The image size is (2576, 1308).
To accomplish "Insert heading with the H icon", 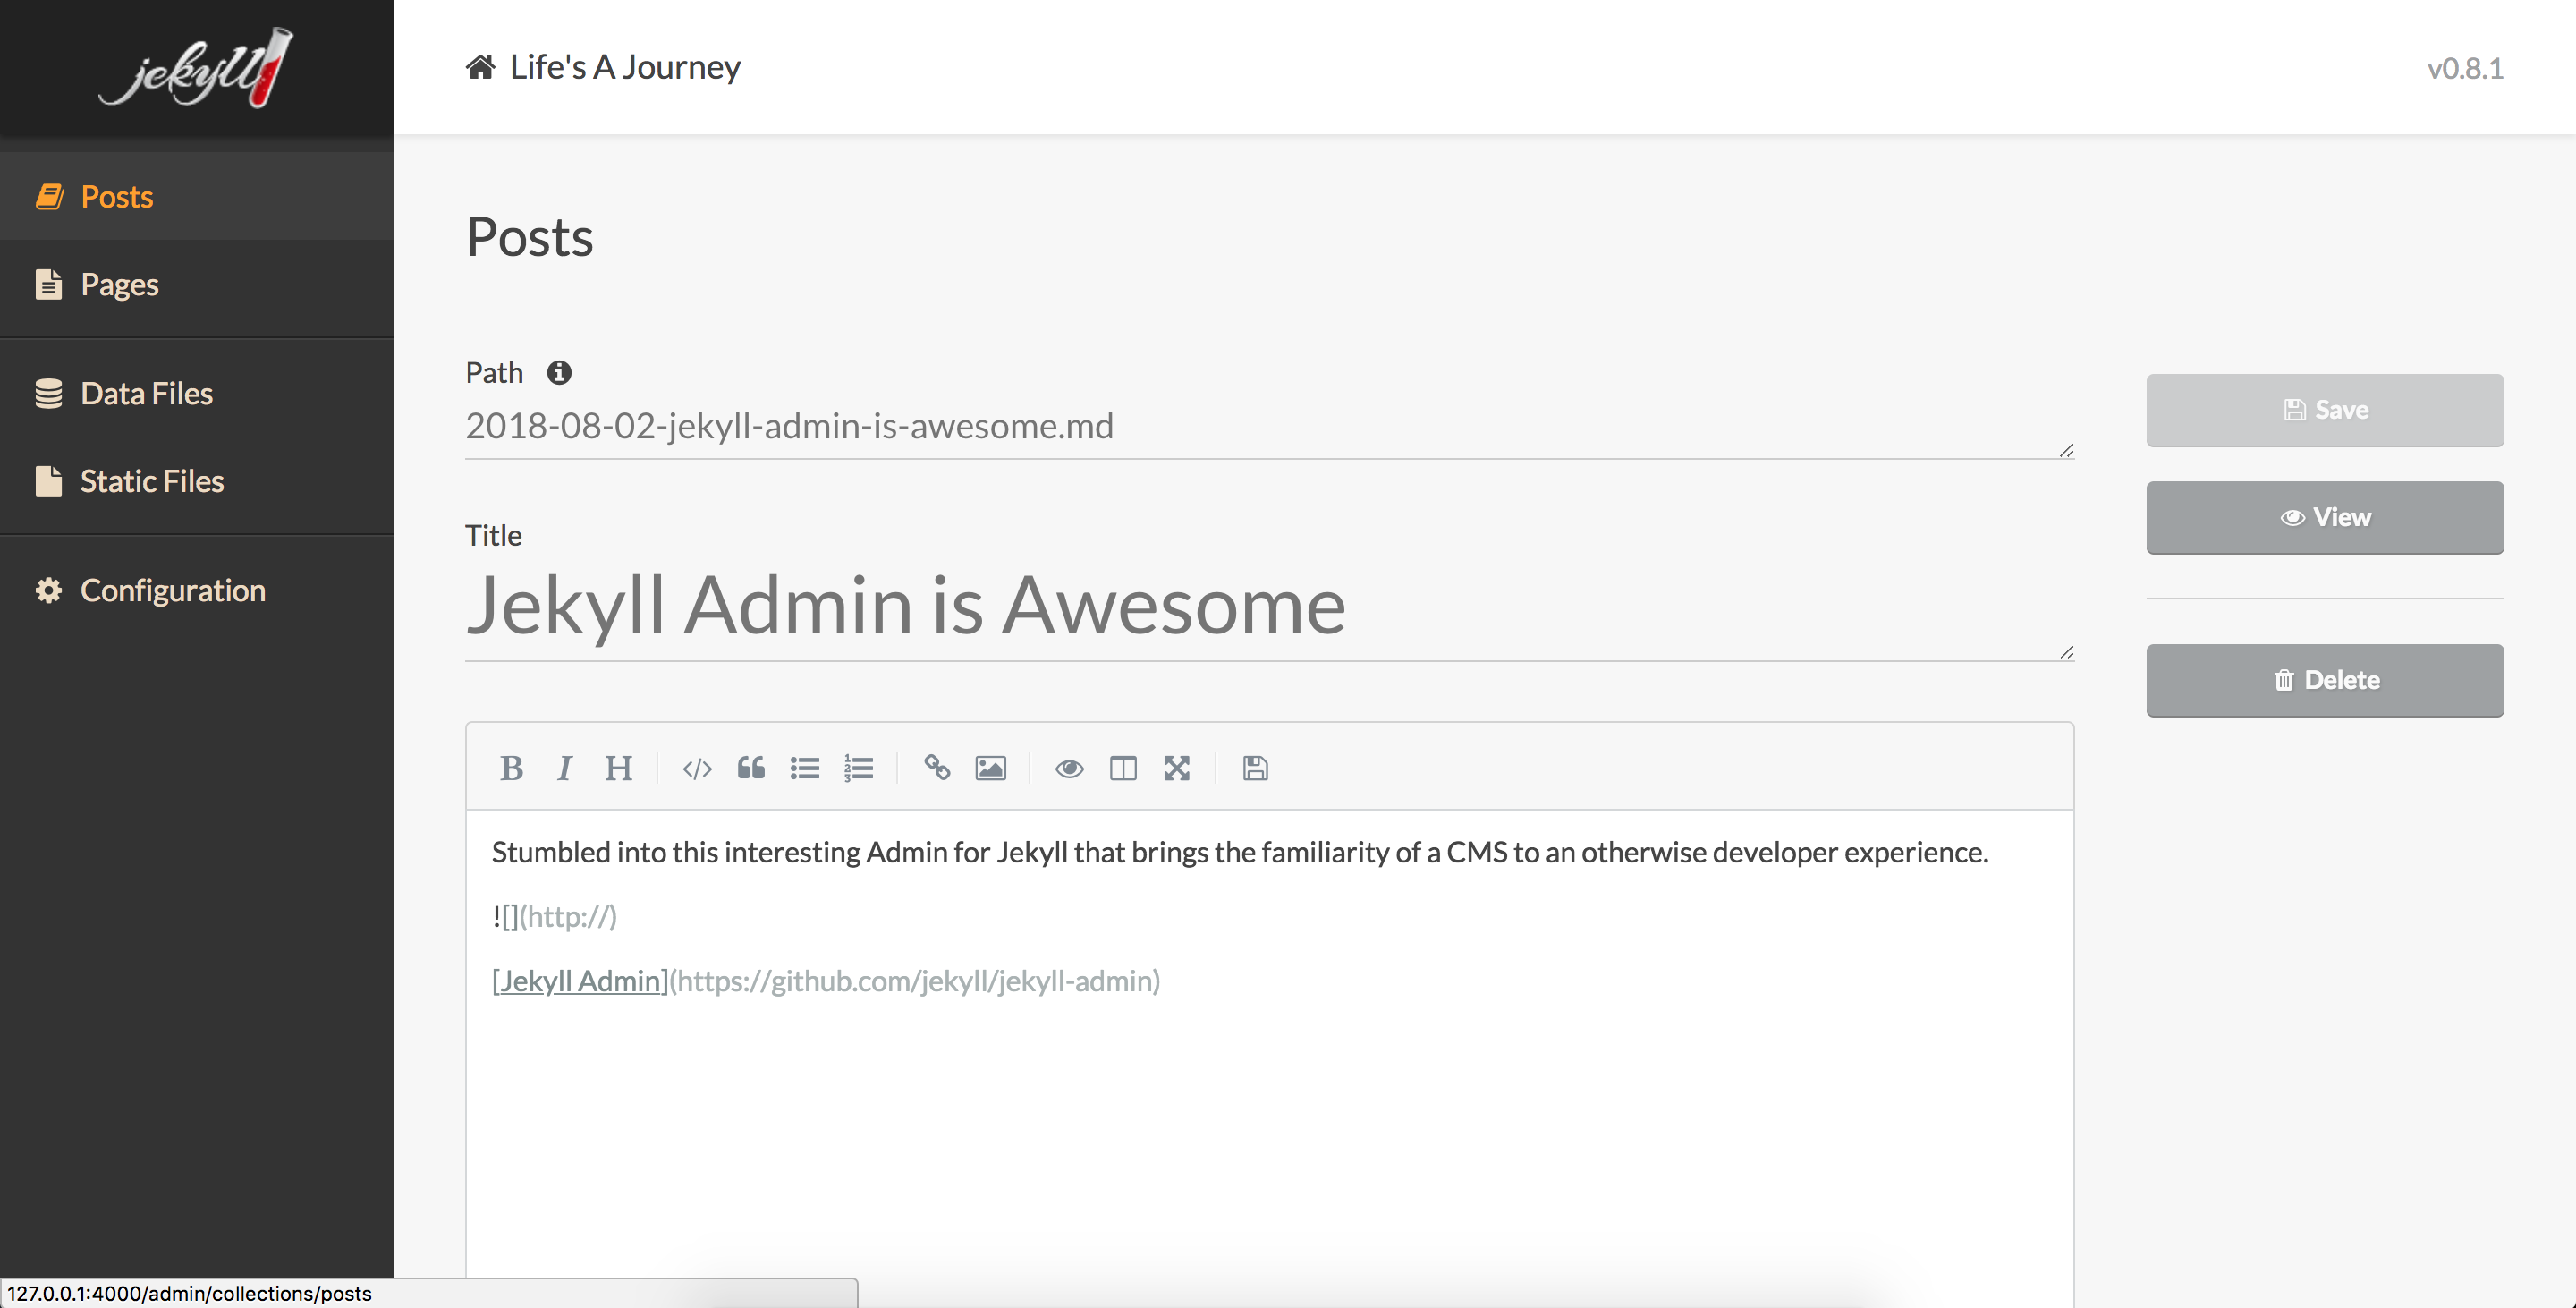I will tap(618, 768).
